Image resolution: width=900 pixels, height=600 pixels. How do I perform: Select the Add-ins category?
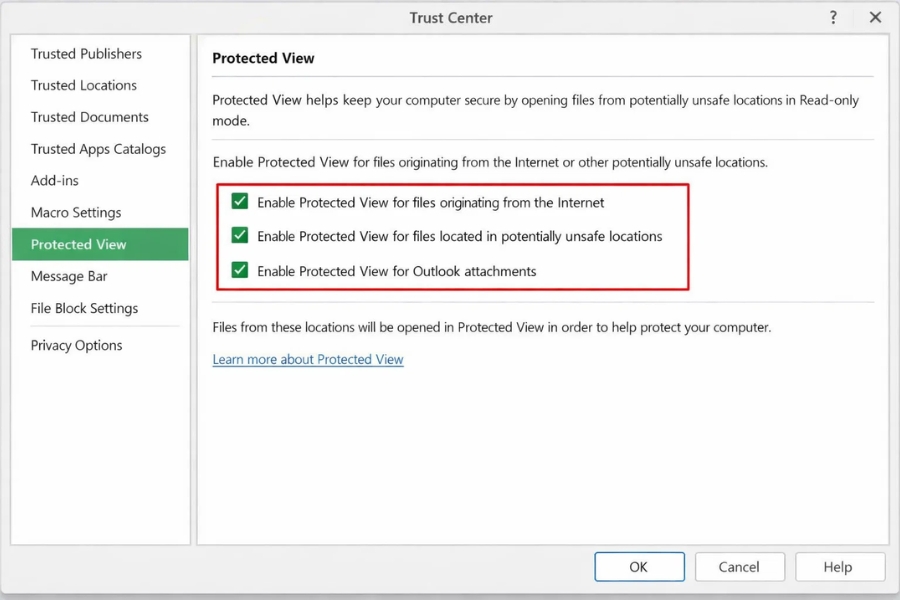(x=55, y=180)
